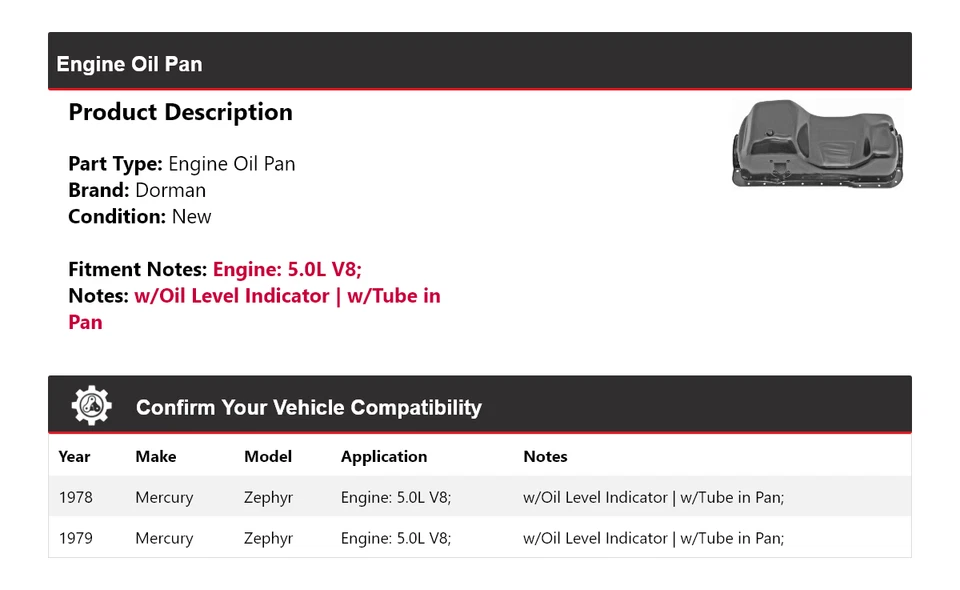Select the 1979 year cell
Viewport: 960px width, 590px height.
point(75,538)
